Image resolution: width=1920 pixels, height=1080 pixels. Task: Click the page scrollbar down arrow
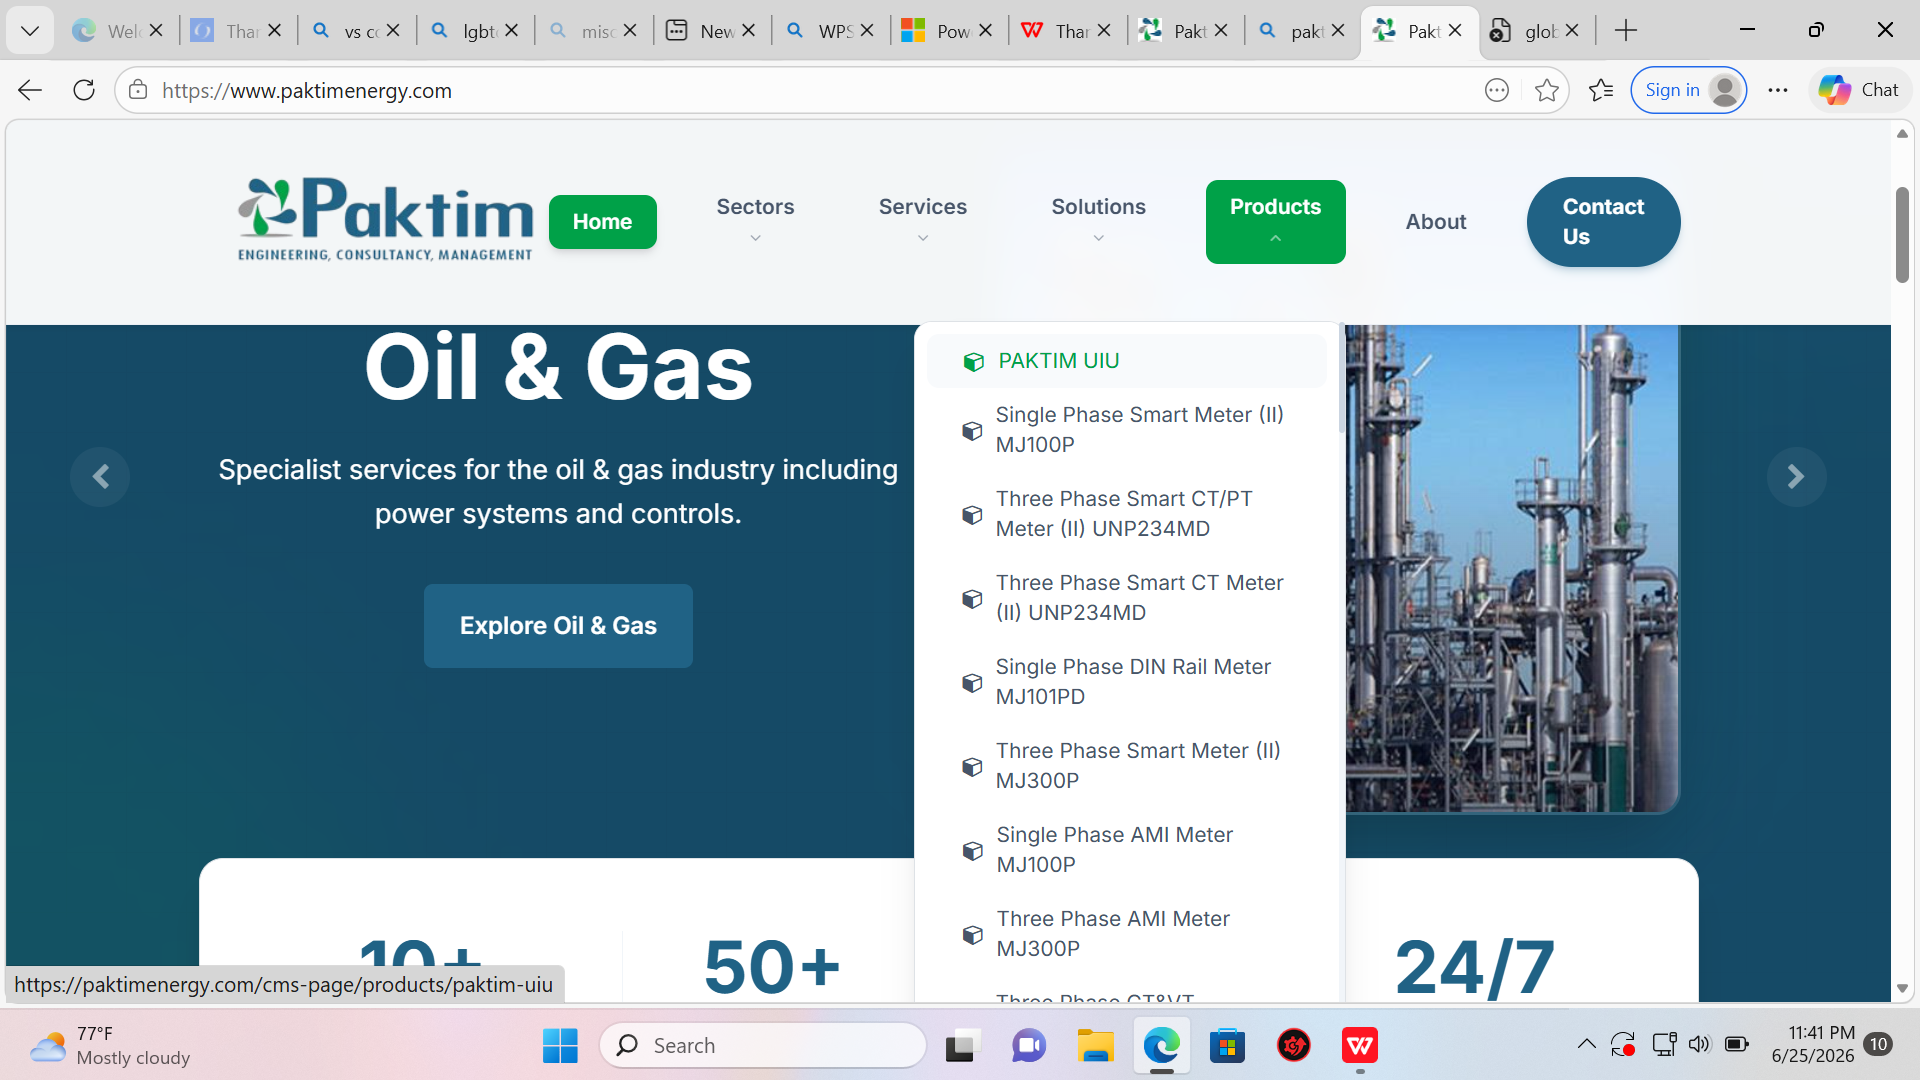pyautogui.click(x=1902, y=988)
